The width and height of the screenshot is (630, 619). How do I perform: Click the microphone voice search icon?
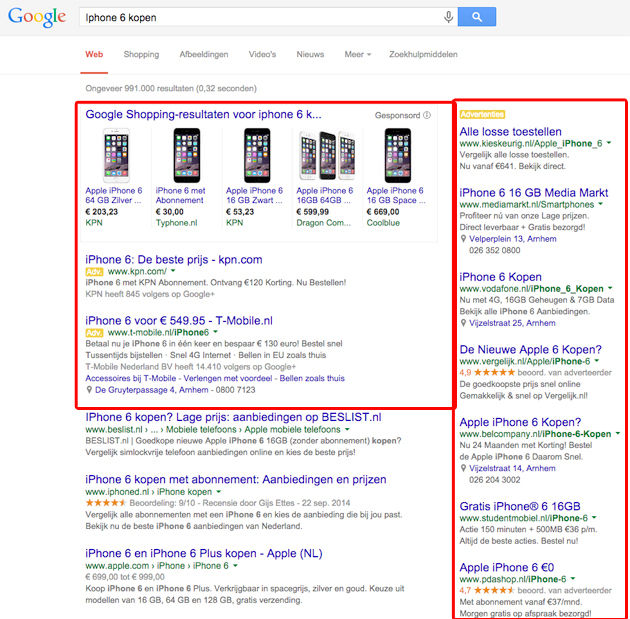(448, 17)
